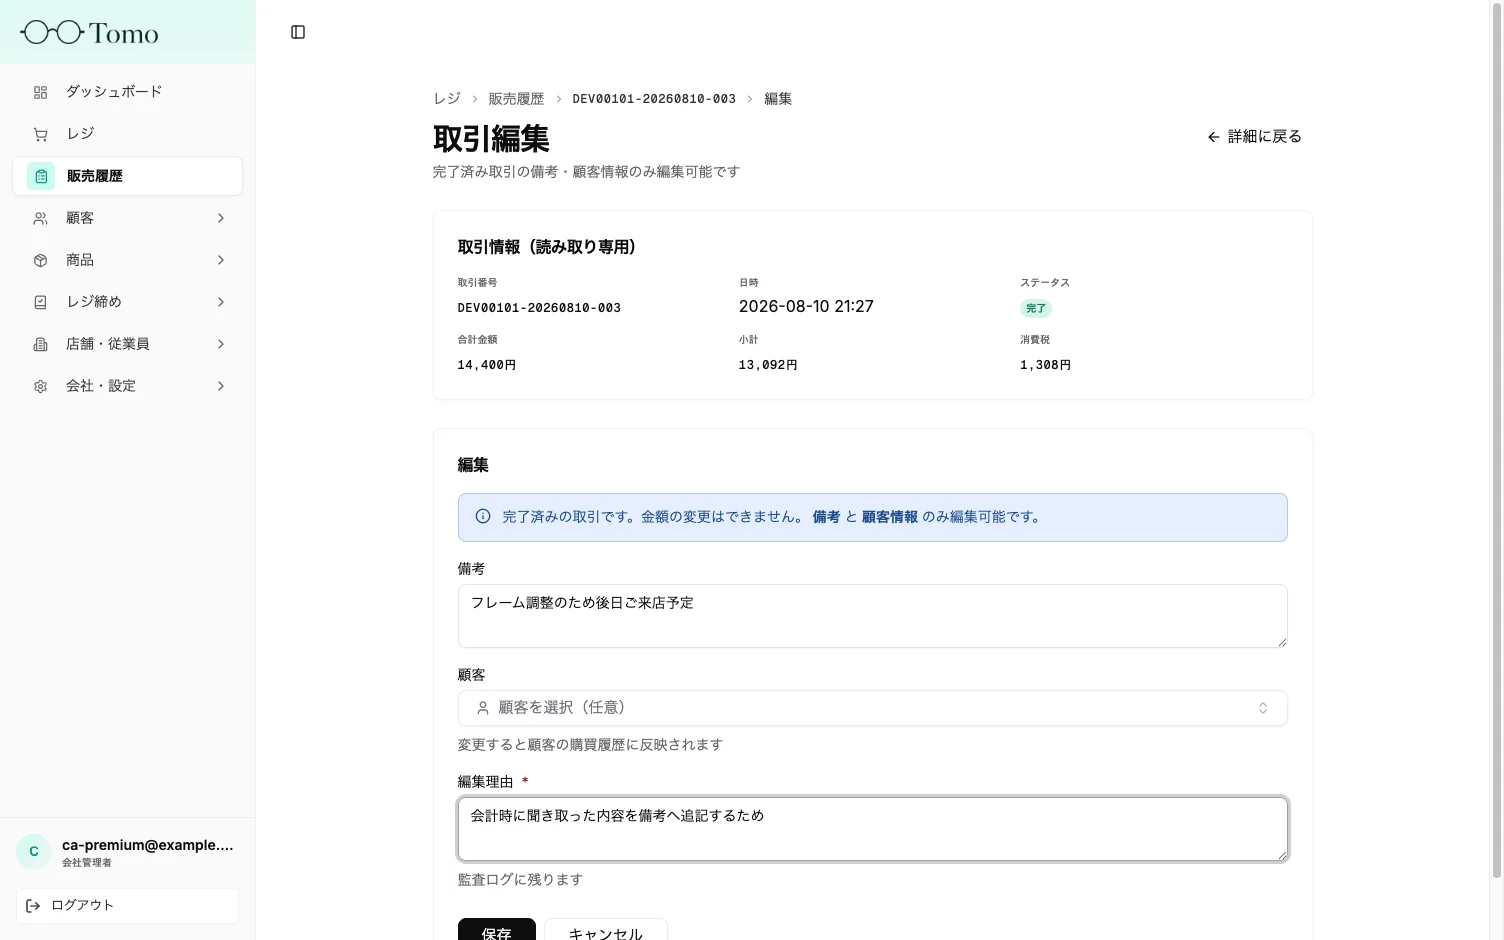Click the date value 2026-08-10 21:27

(806, 307)
